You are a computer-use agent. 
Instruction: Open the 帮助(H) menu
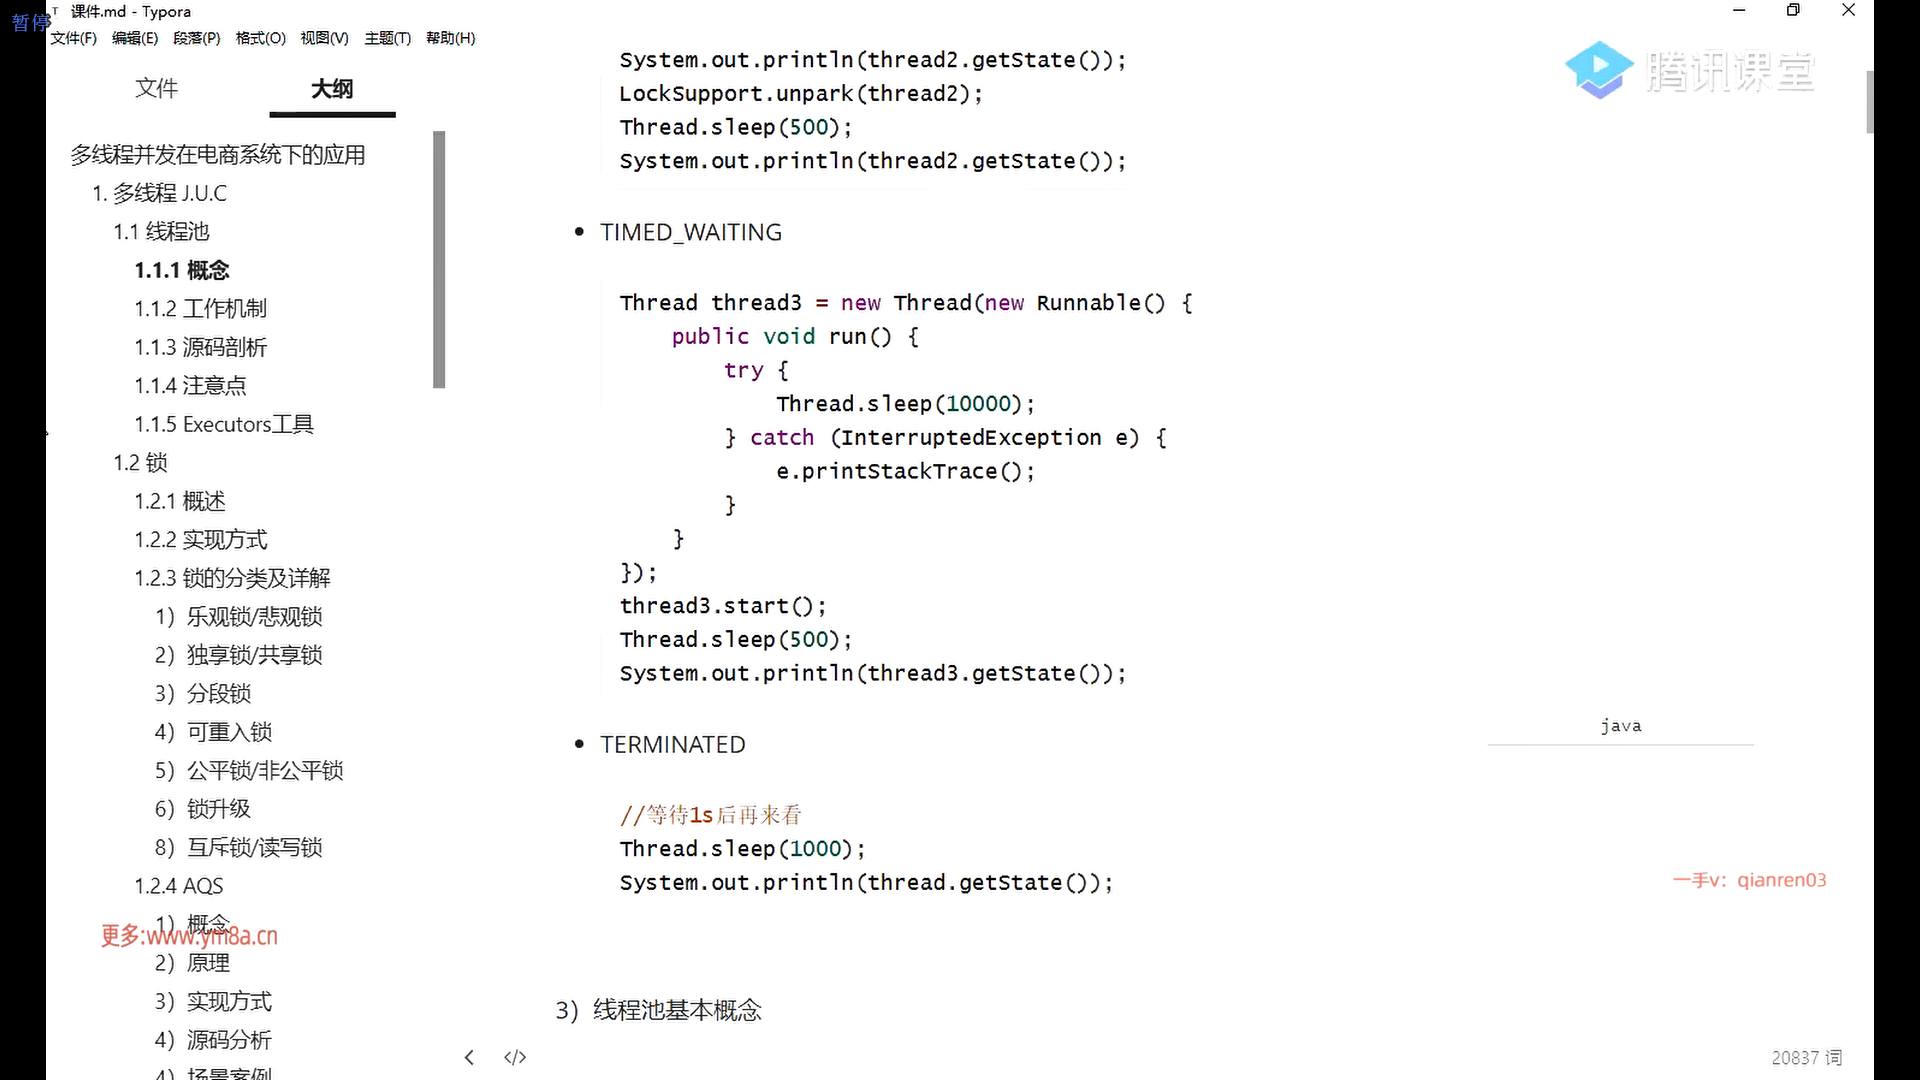pos(450,38)
